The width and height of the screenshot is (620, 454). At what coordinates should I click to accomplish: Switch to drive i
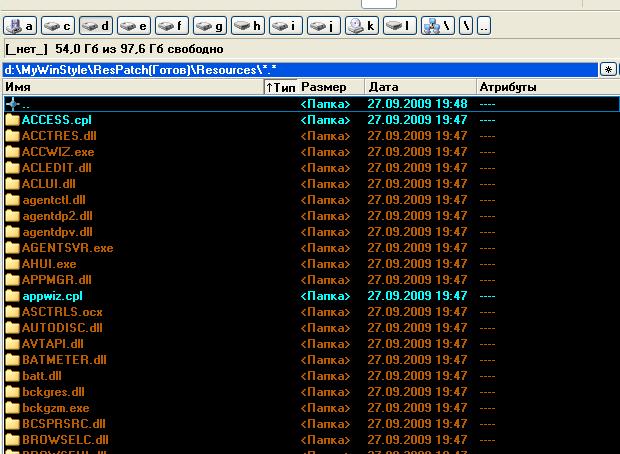click(286, 26)
